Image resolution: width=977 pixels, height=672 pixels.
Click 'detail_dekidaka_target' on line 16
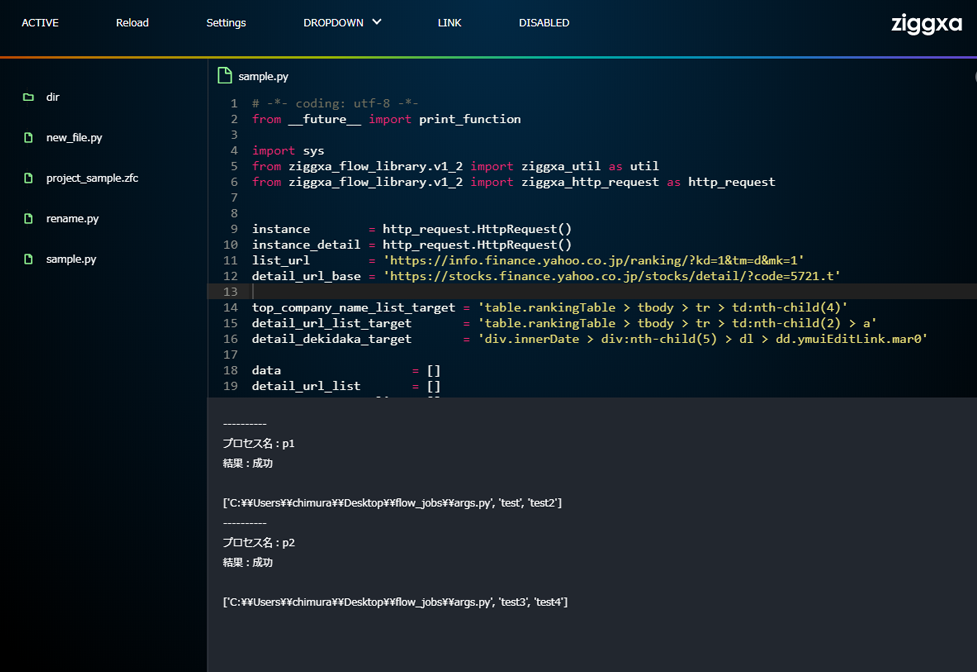(x=331, y=339)
